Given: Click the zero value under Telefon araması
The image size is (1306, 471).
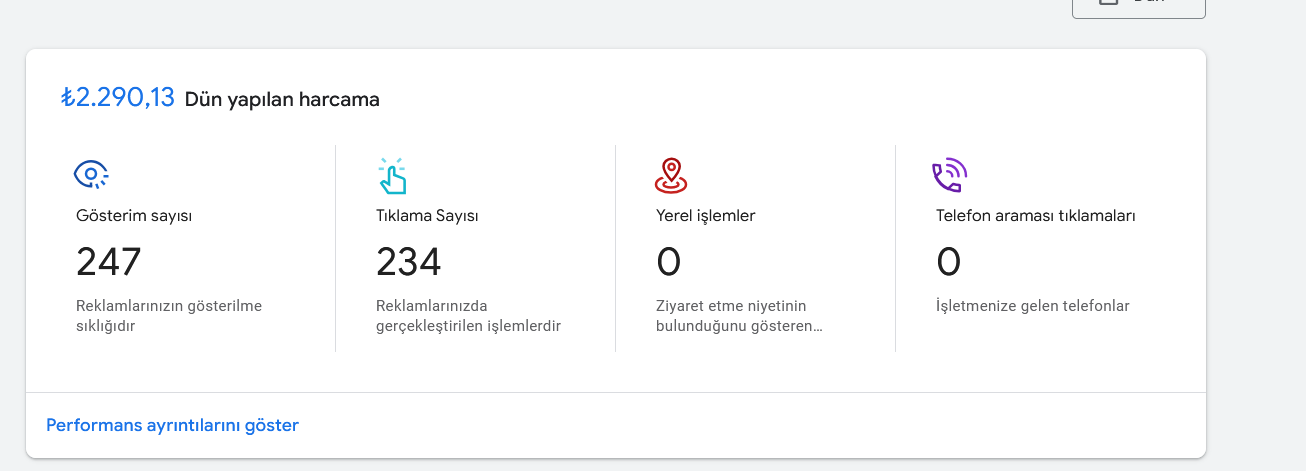Looking at the screenshot, I should click(x=949, y=262).
